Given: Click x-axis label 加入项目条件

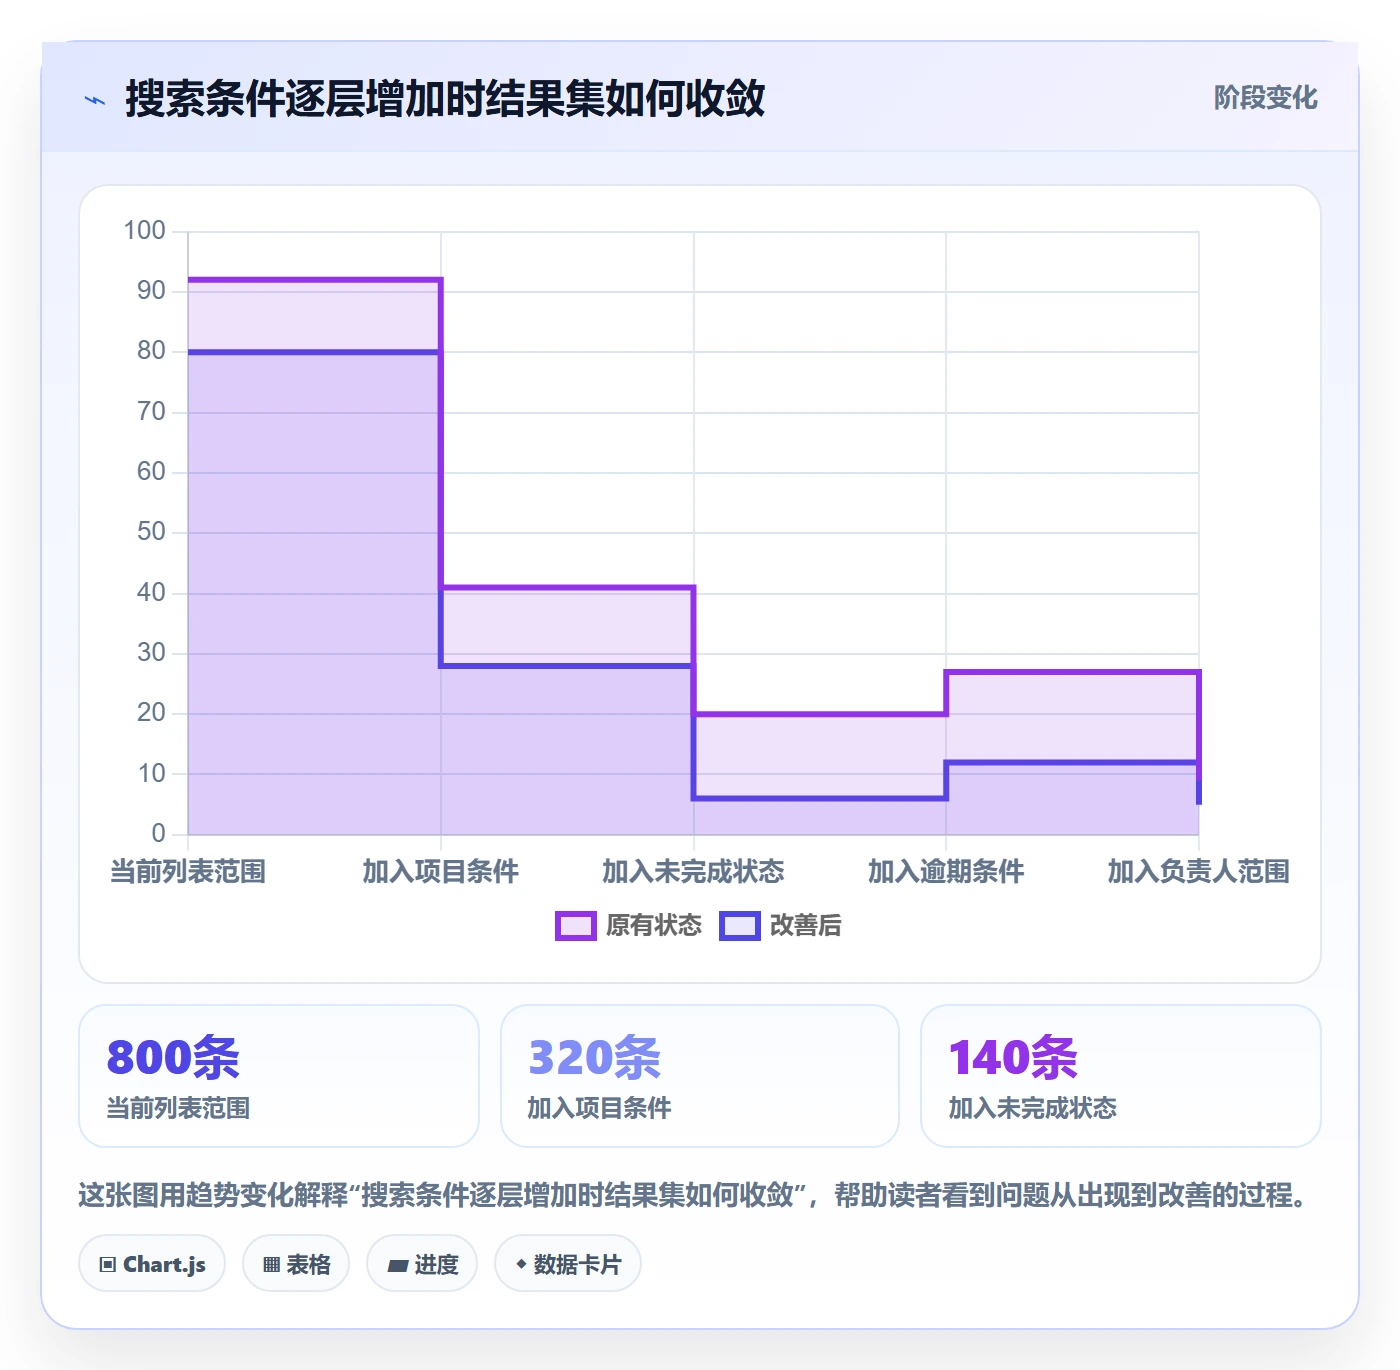Looking at the screenshot, I should pyautogui.click(x=441, y=872).
